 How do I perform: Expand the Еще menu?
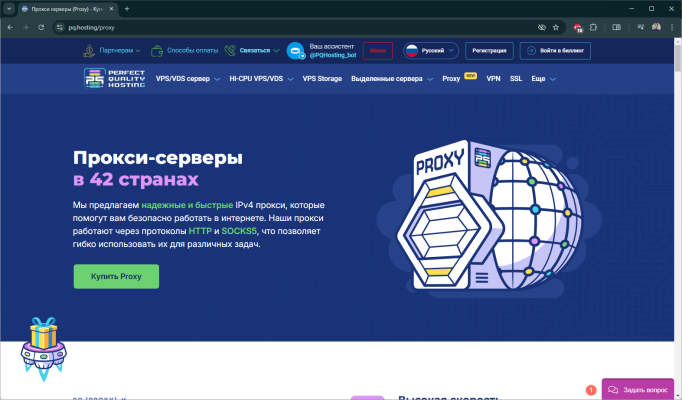point(544,78)
